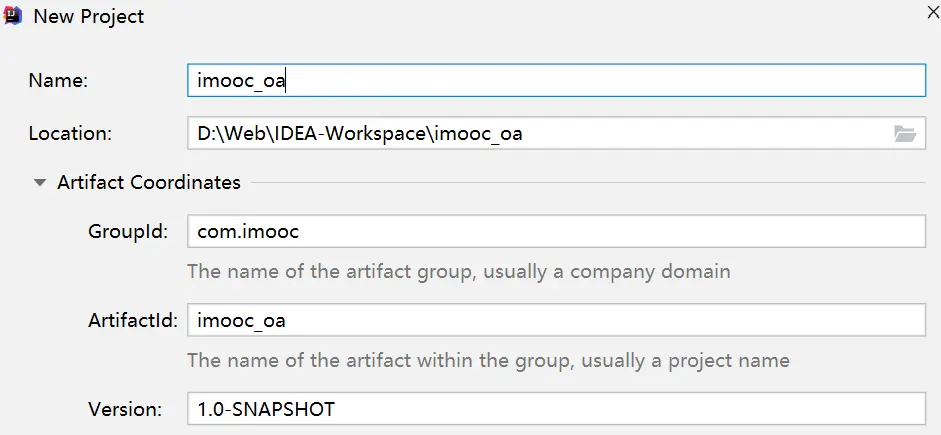Click the New Project window title
The height and width of the screenshot is (435, 941).
[x=89, y=17]
